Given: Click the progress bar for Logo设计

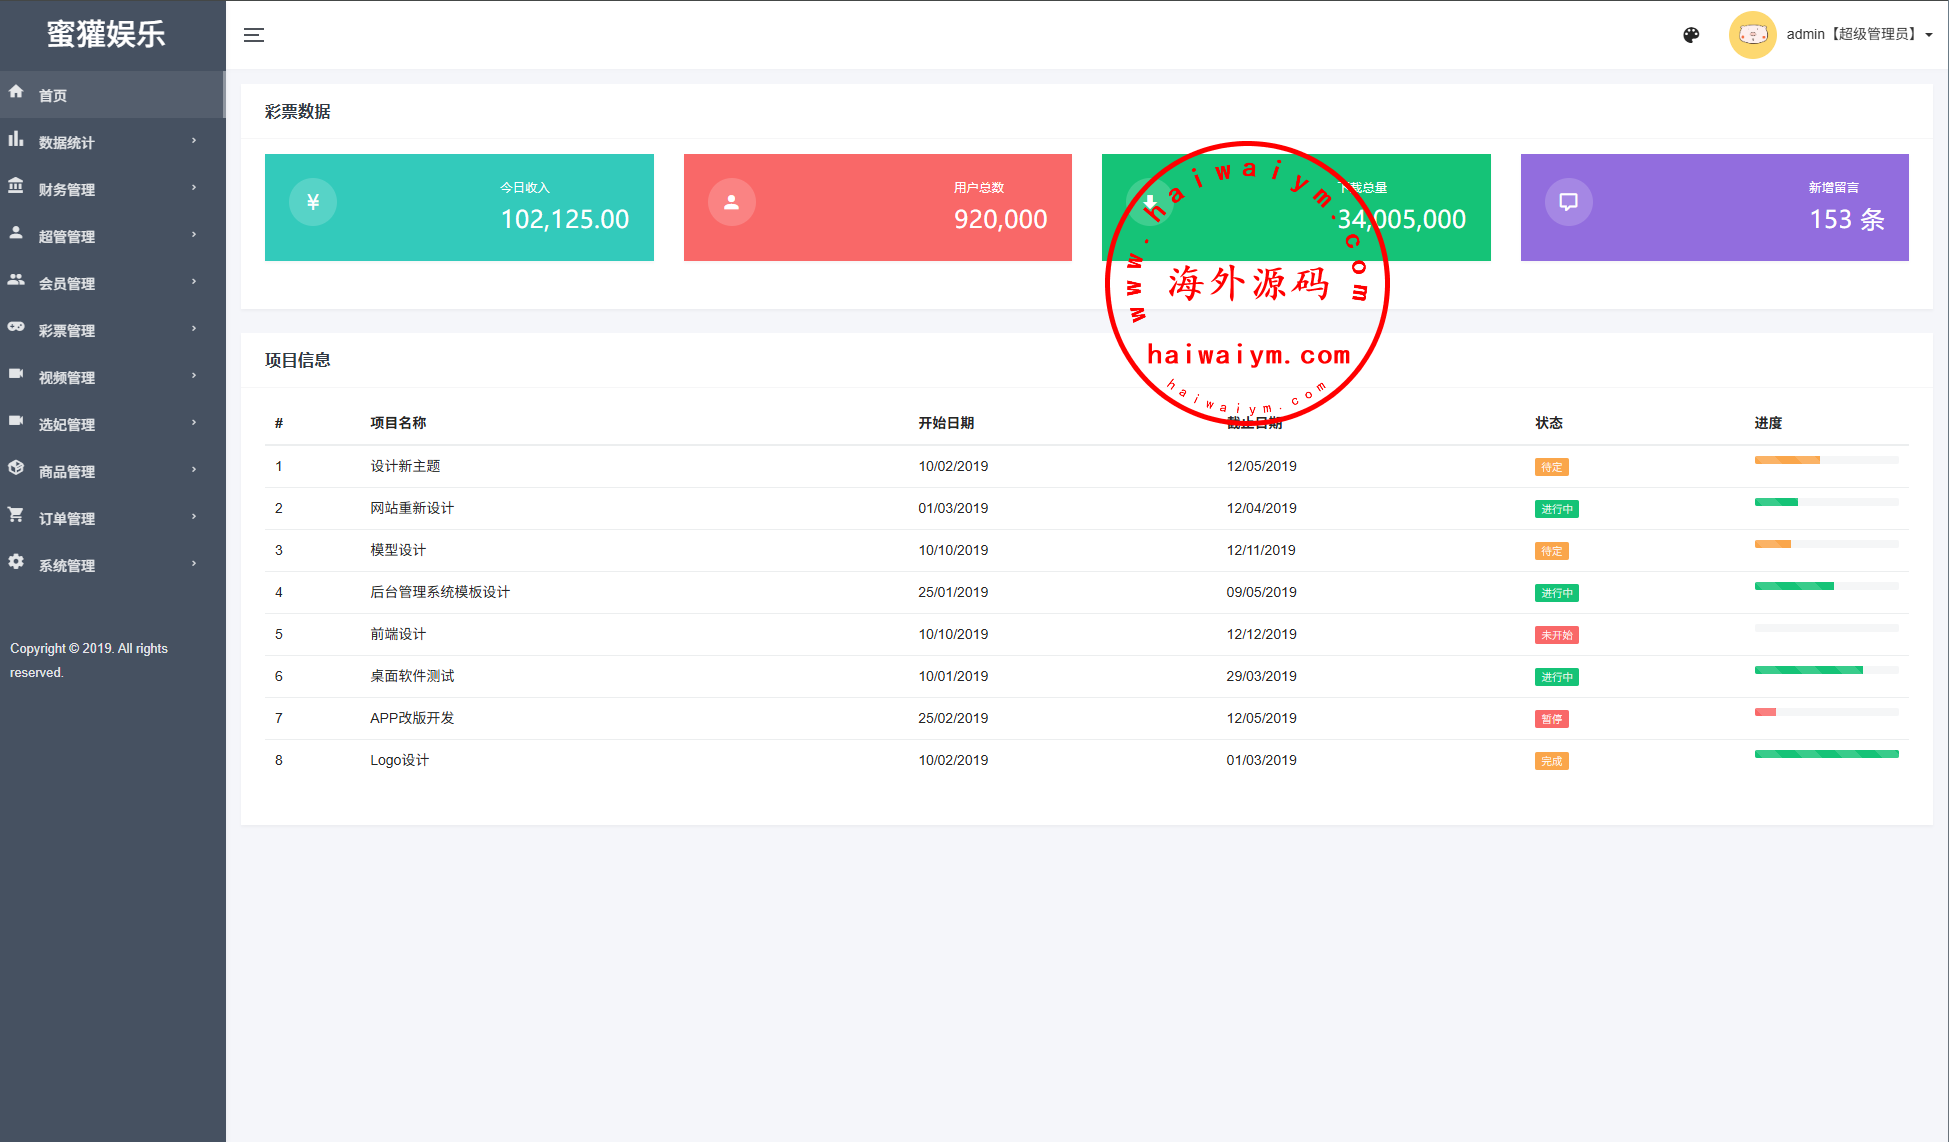Looking at the screenshot, I should tap(1826, 754).
